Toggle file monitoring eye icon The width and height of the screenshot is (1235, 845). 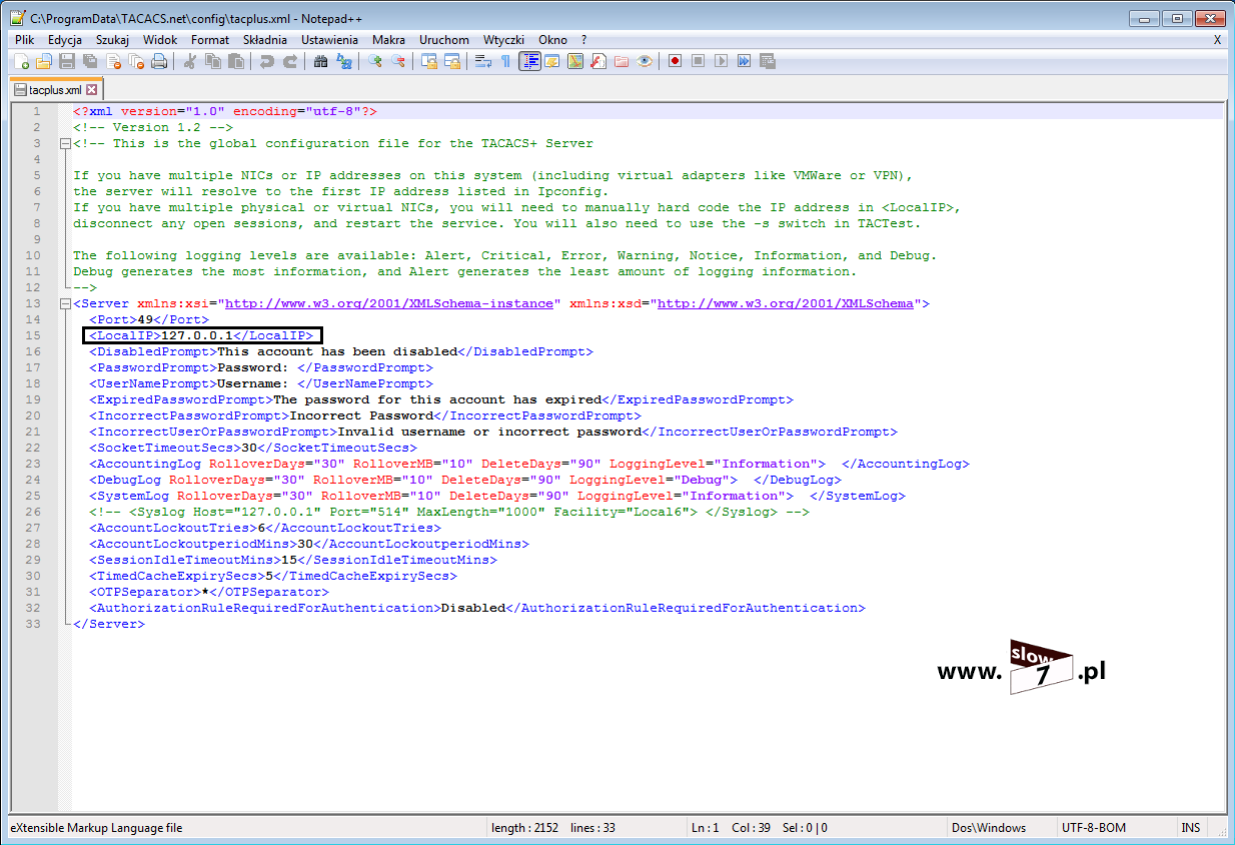click(x=644, y=61)
